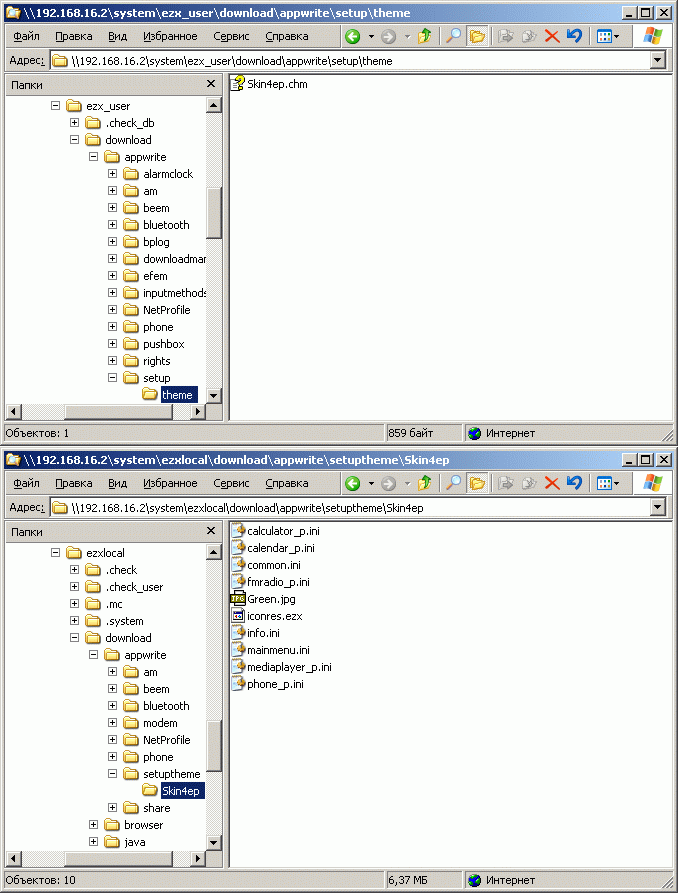The height and width of the screenshot is (893, 678).
Task: Select common.ini file
Action: coord(266,566)
